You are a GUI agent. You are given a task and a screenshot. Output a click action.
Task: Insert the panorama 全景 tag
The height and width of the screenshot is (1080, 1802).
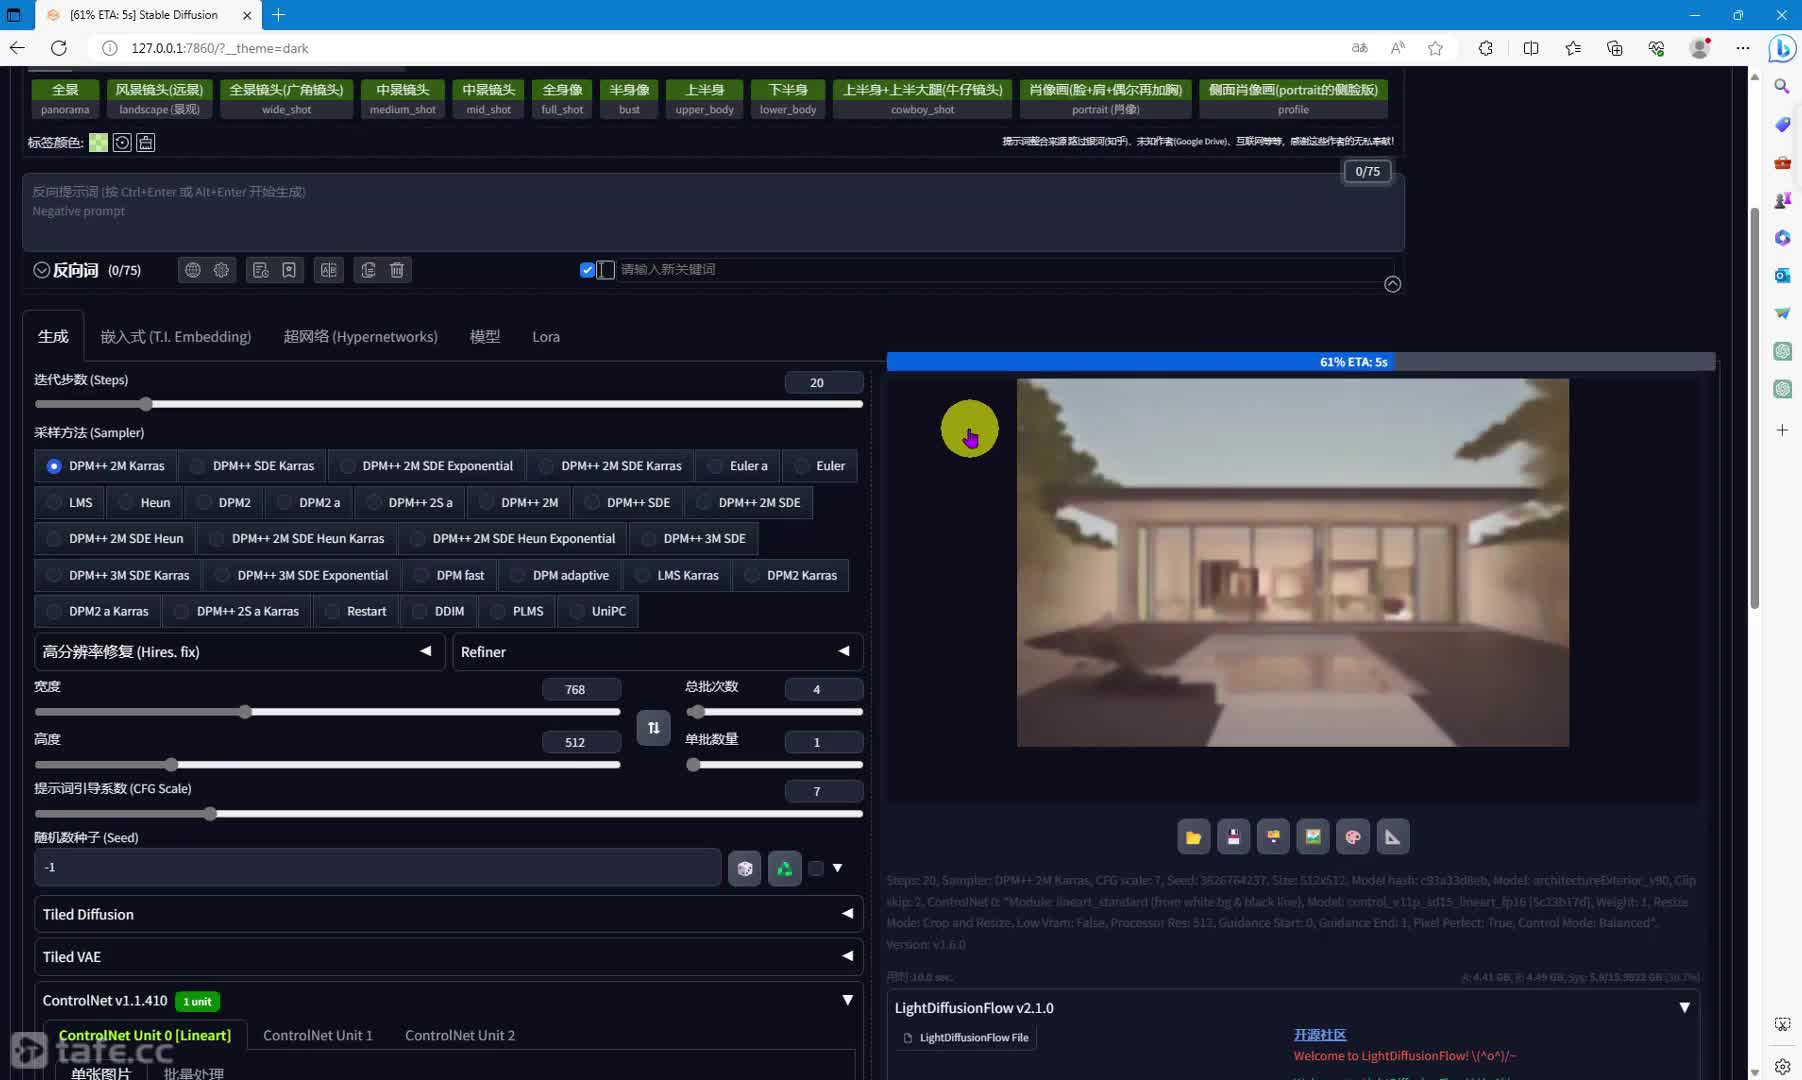click(65, 99)
